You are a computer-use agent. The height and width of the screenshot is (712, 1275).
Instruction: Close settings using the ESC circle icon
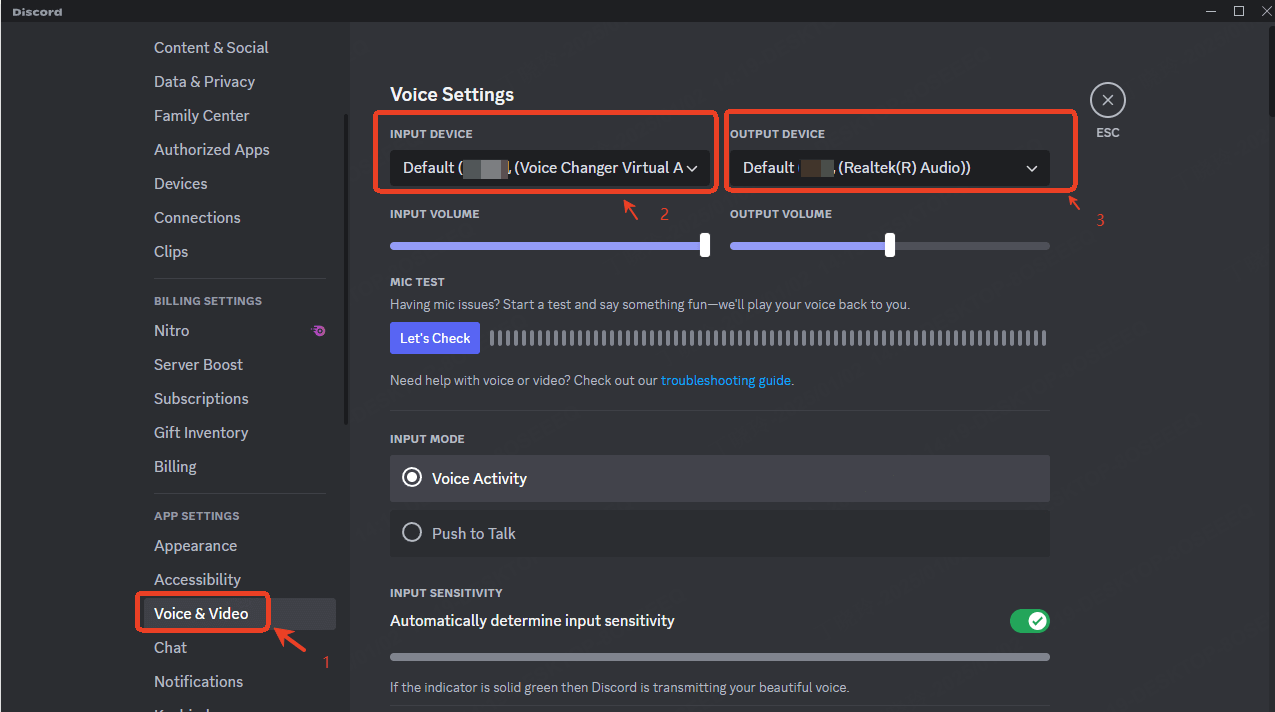[x=1107, y=100]
